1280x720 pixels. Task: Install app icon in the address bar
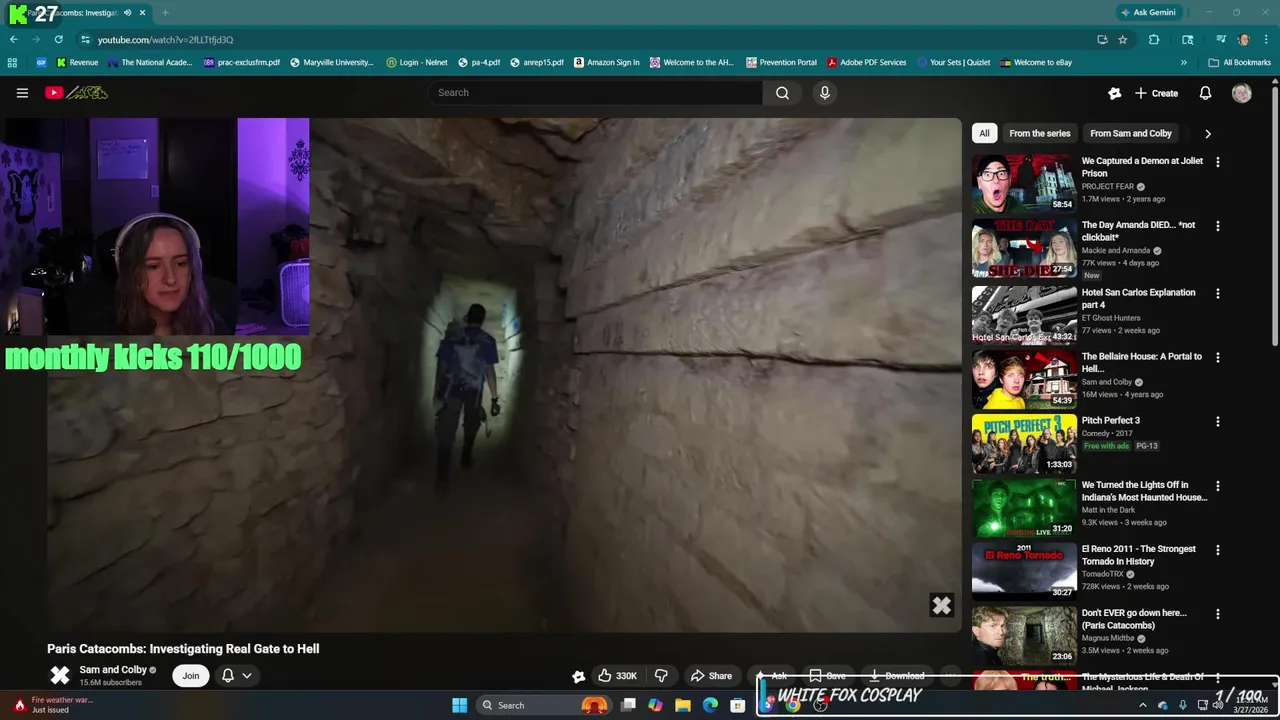[x=1102, y=40]
